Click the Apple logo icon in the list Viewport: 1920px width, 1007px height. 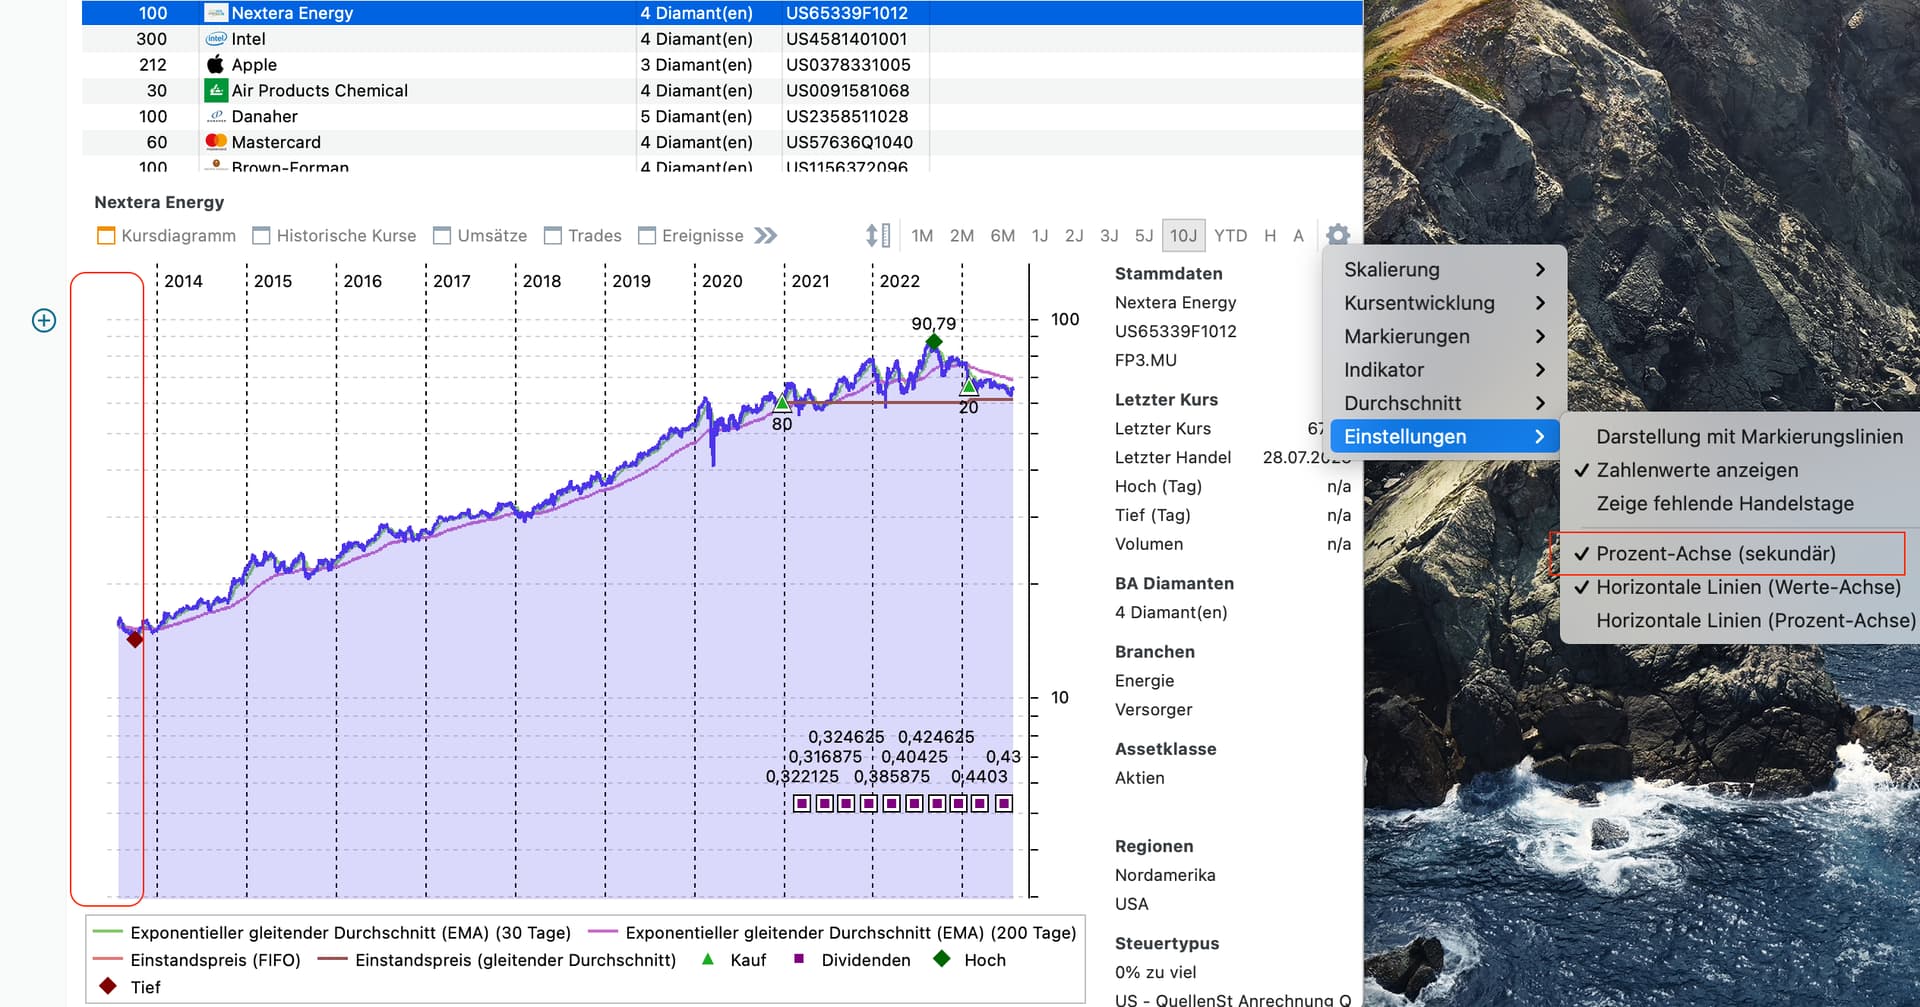tap(215, 64)
